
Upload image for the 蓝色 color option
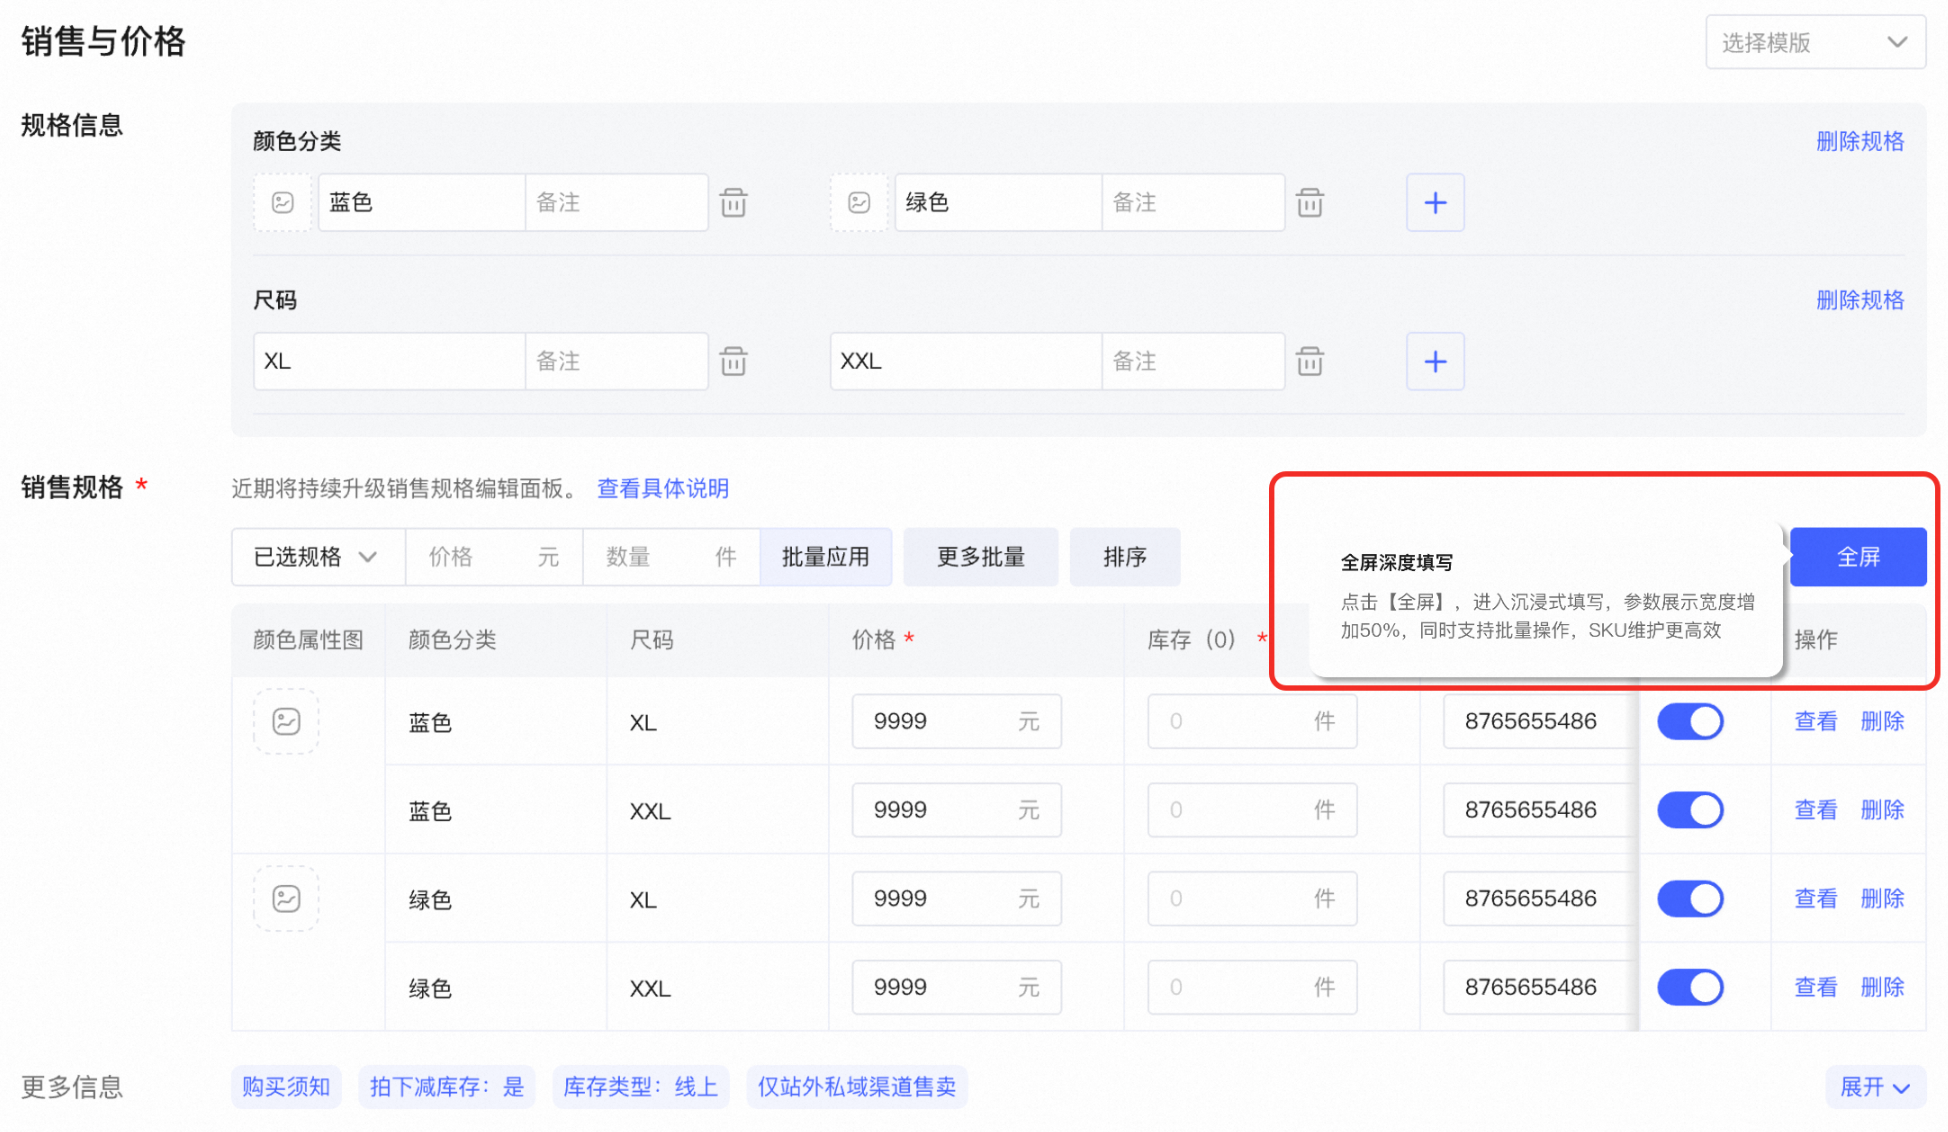click(x=283, y=203)
